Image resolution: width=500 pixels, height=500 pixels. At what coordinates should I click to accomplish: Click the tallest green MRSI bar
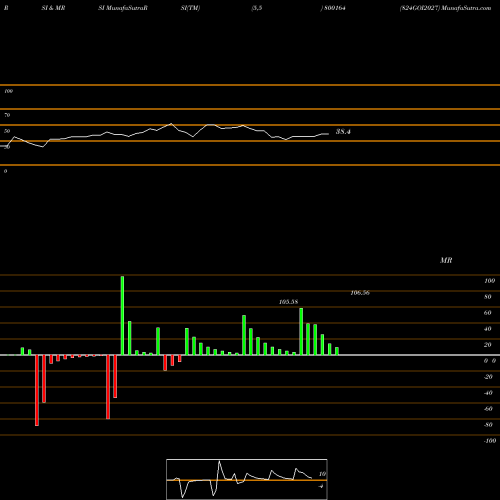pyautogui.click(x=122, y=315)
